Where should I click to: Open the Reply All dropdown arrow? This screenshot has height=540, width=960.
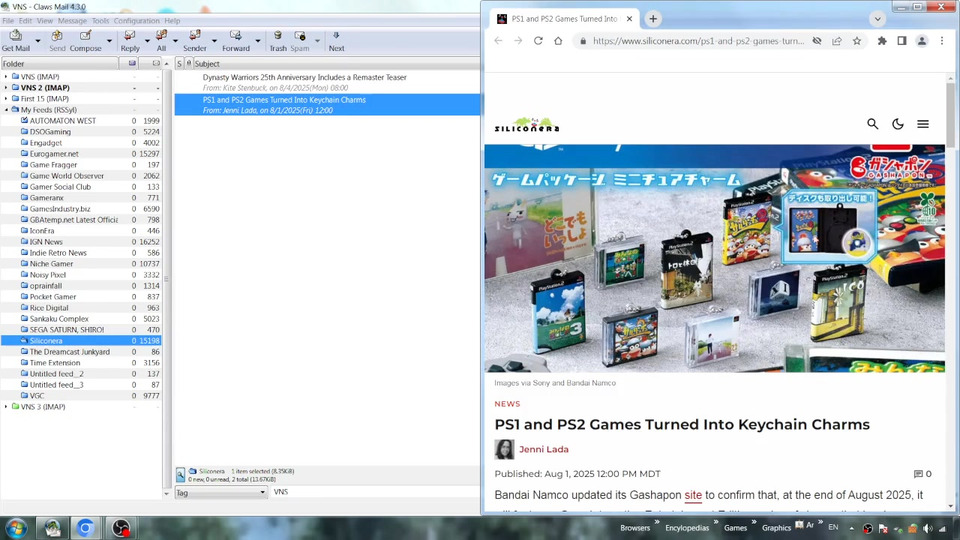tap(175, 41)
